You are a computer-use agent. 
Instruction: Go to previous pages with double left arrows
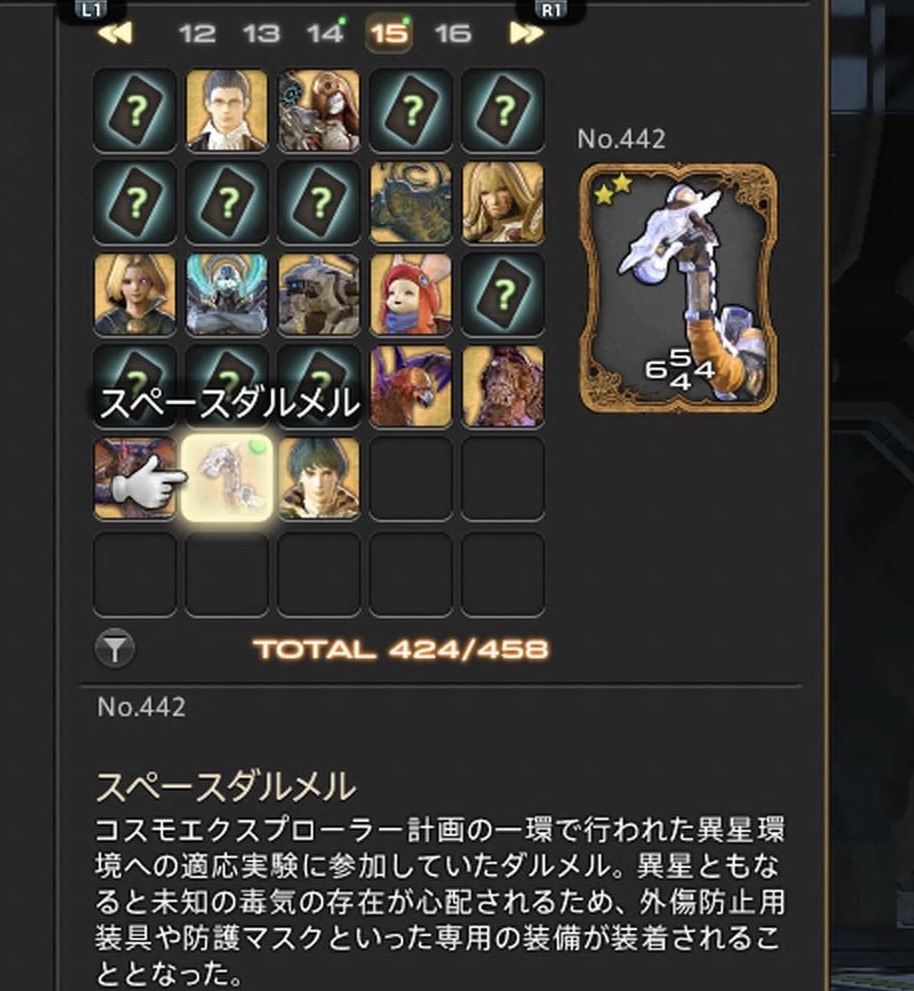tap(116, 33)
